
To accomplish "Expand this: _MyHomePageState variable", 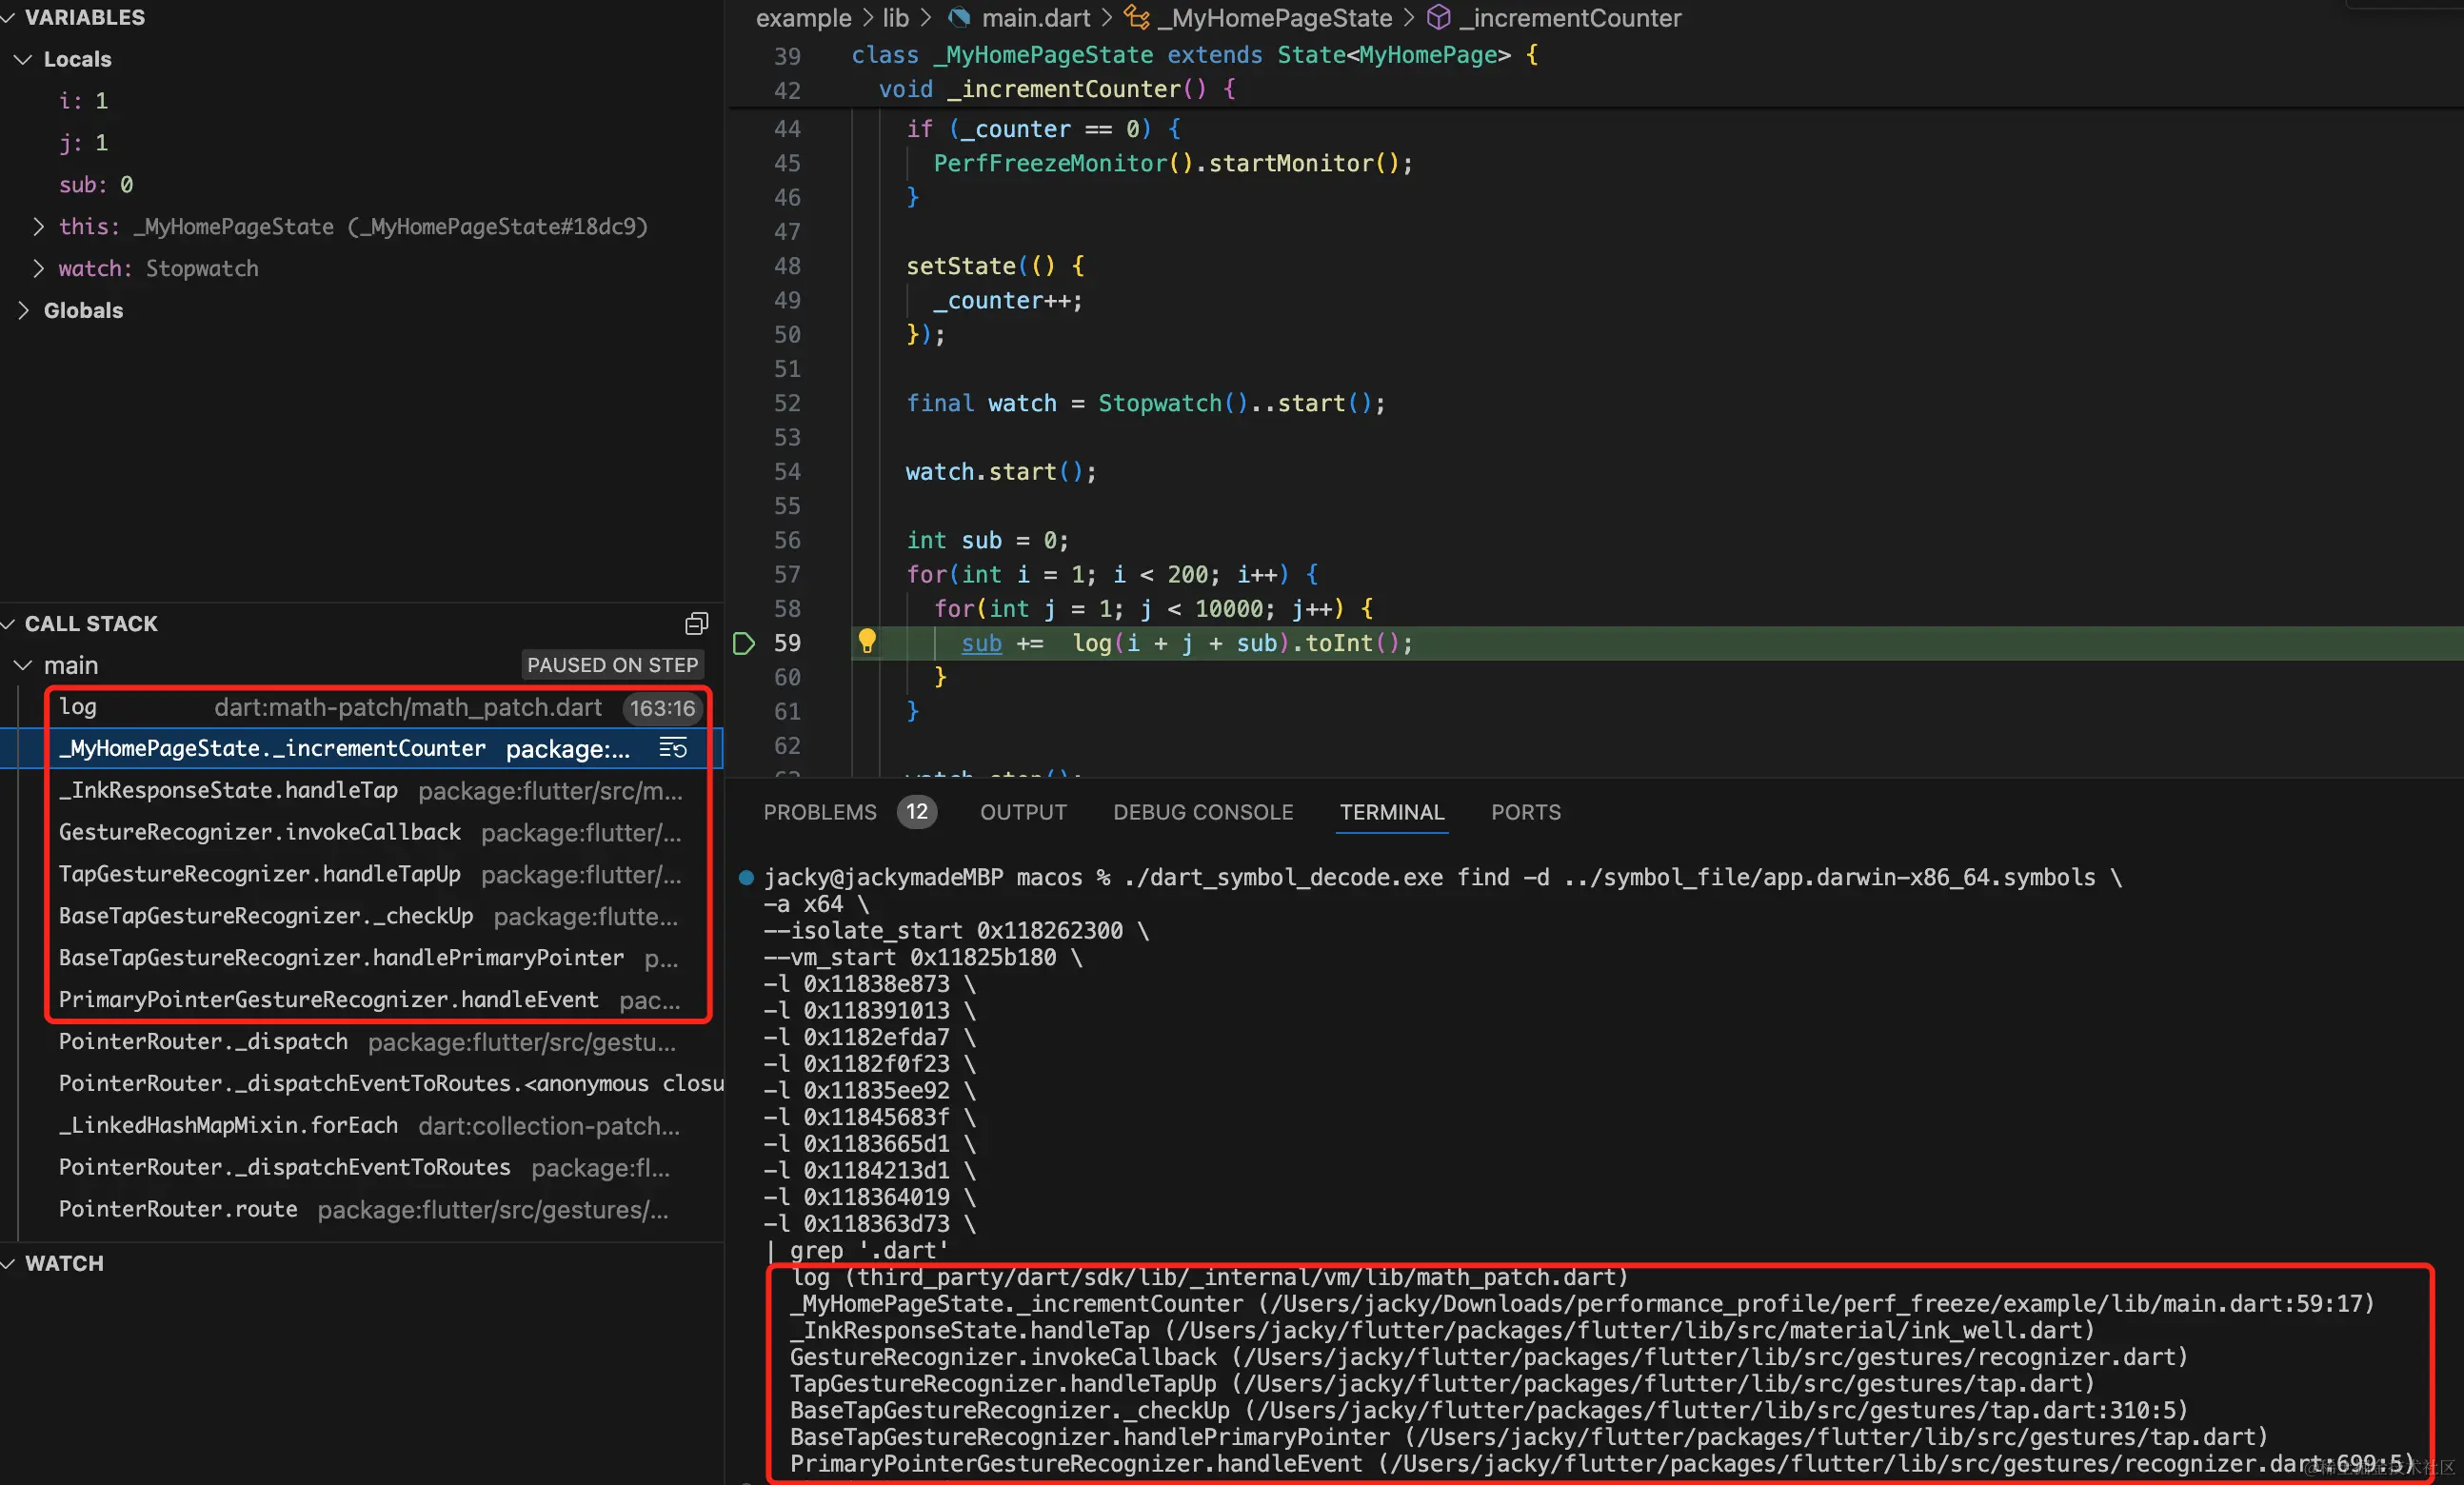I will [38, 226].
